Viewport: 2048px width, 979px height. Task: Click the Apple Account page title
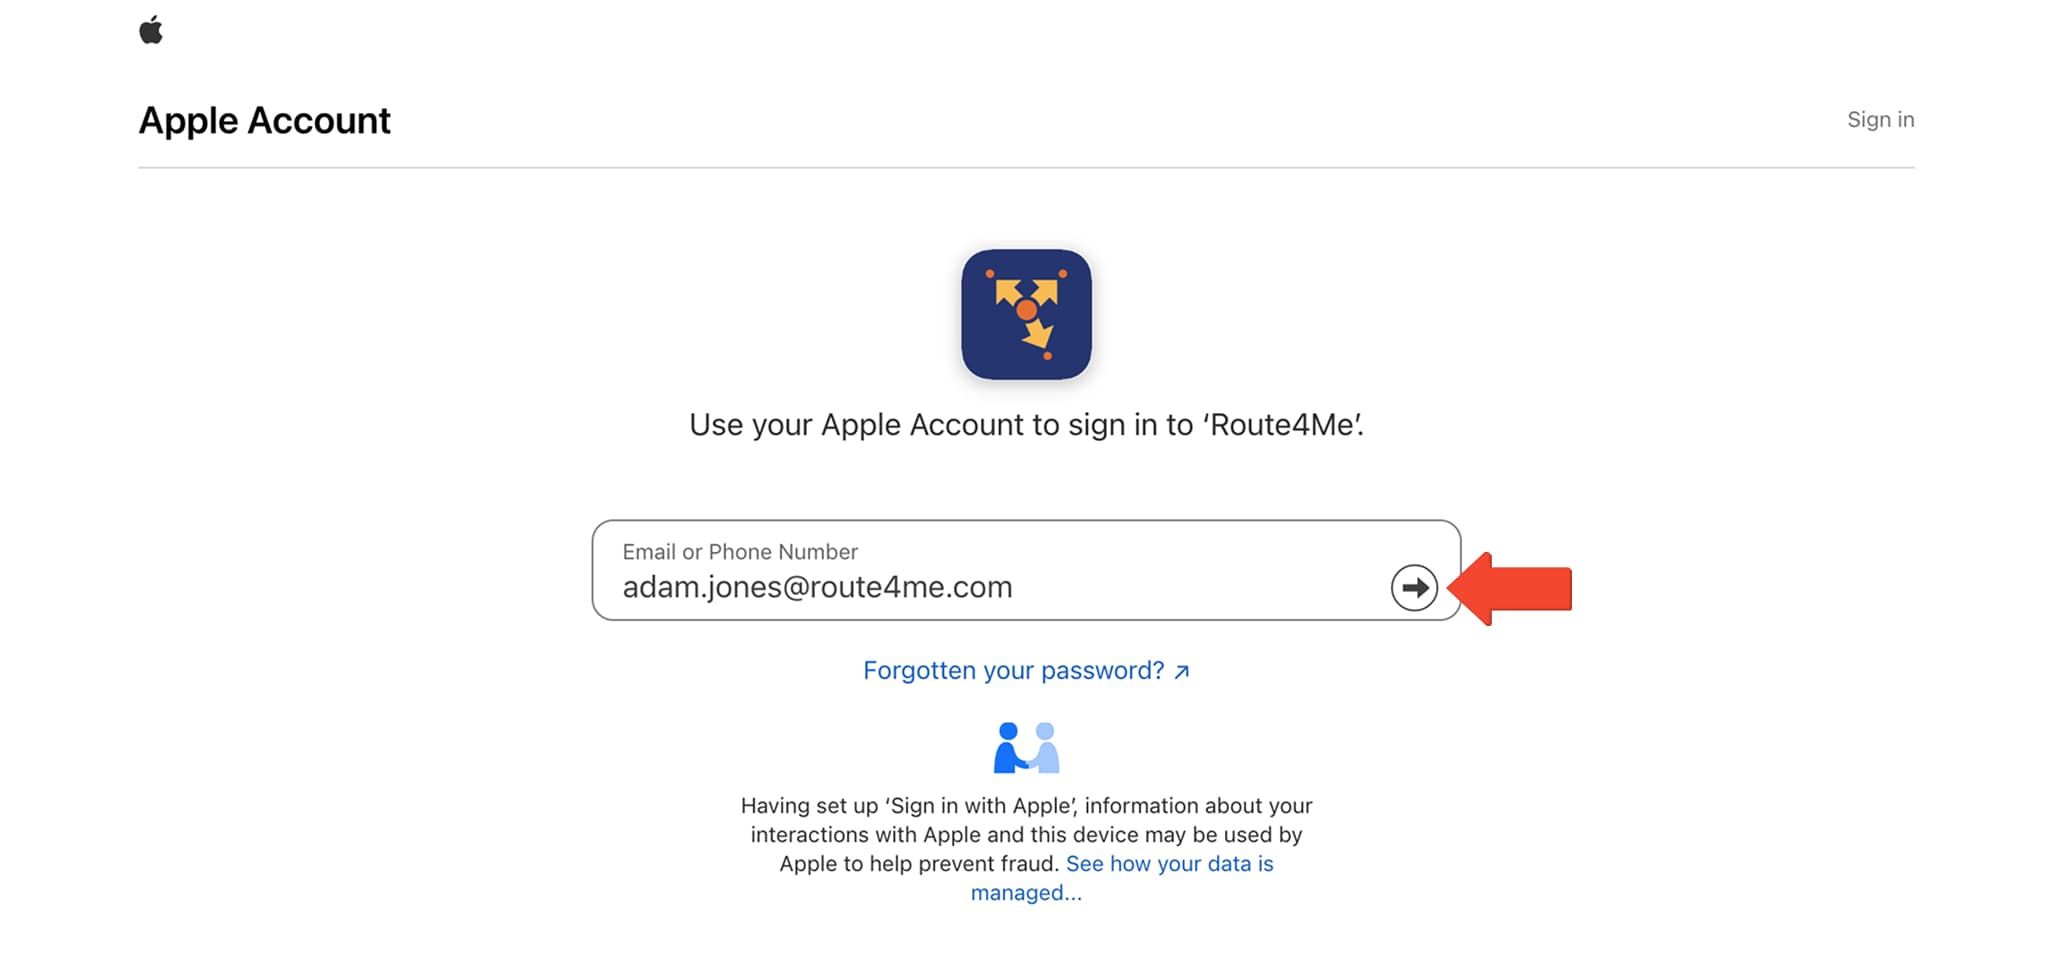pos(264,121)
